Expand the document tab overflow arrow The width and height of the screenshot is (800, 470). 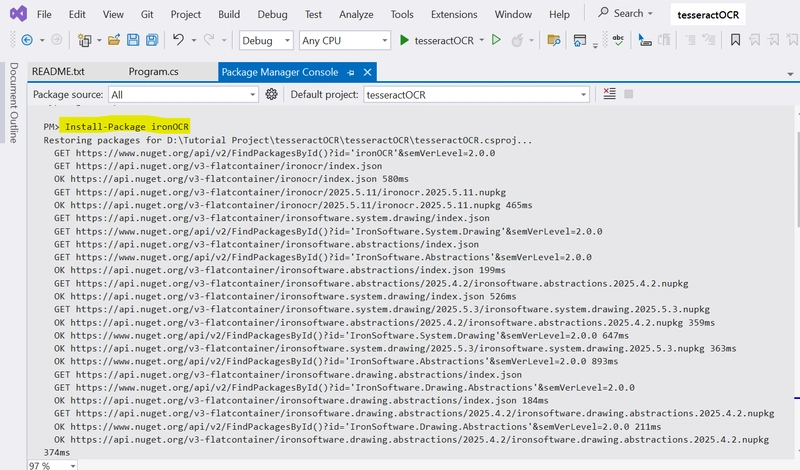[790, 74]
